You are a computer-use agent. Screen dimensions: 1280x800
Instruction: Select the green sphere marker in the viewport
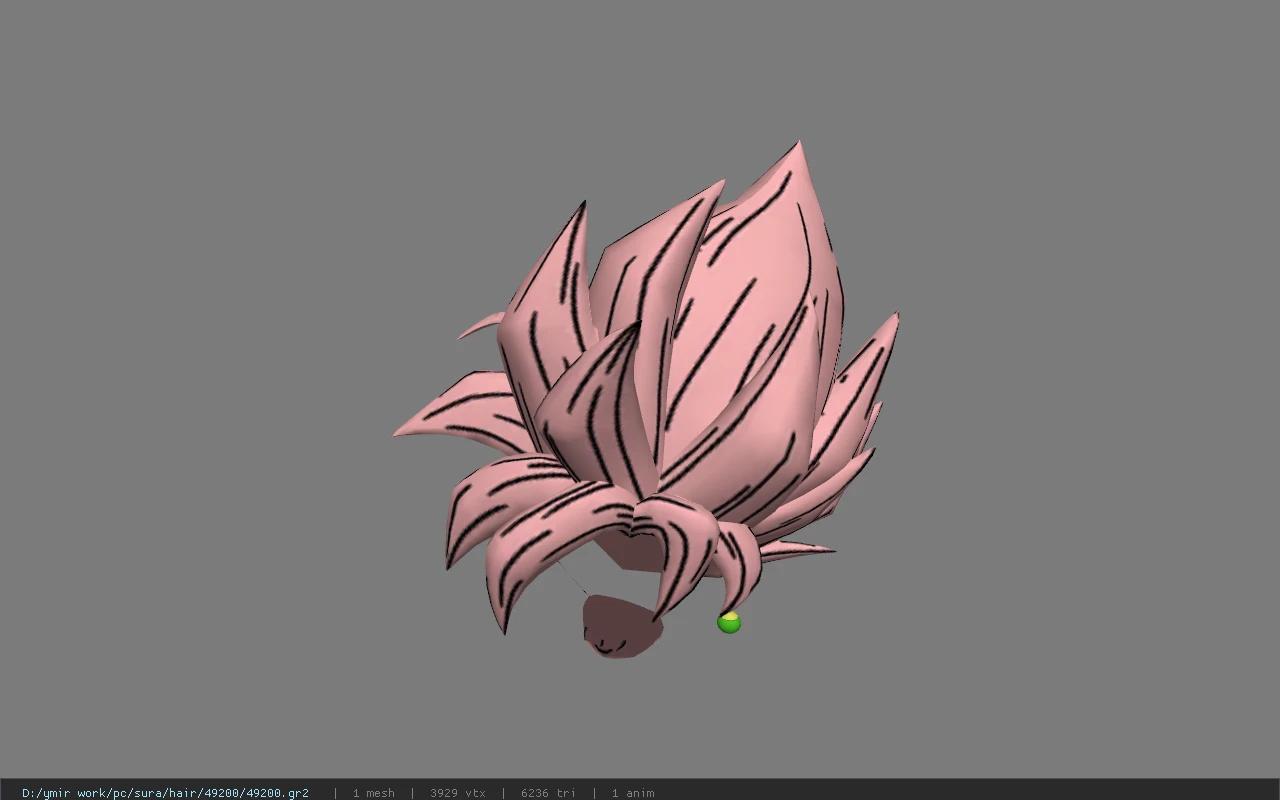(729, 623)
